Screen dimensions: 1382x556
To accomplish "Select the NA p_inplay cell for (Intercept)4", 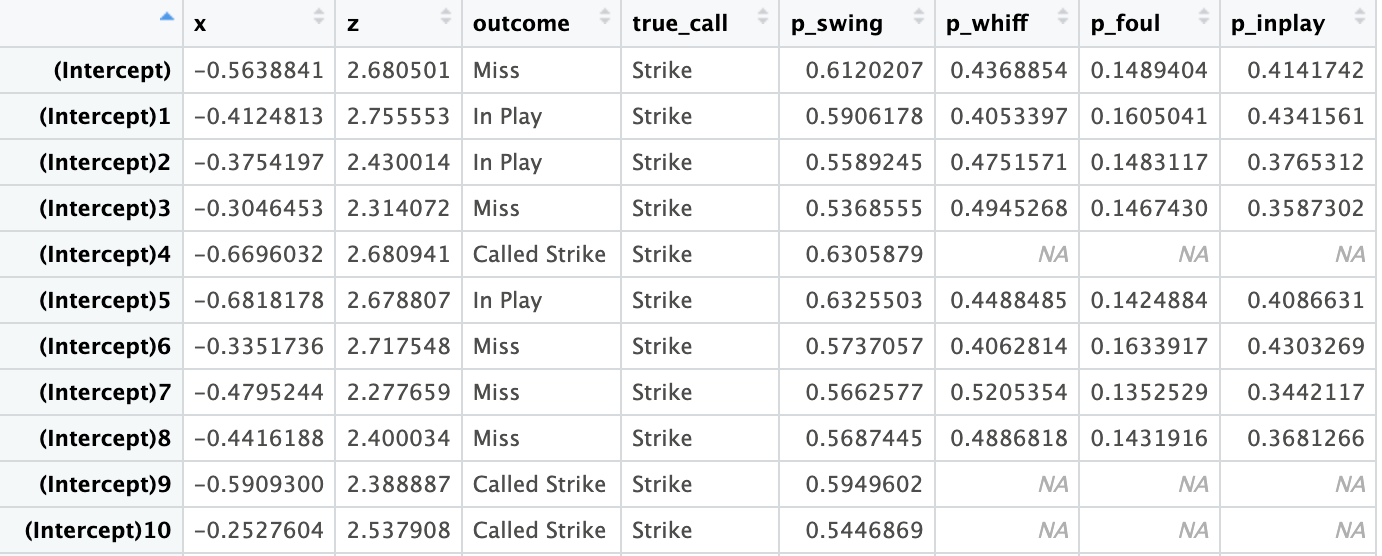I will coord(1350,255).
